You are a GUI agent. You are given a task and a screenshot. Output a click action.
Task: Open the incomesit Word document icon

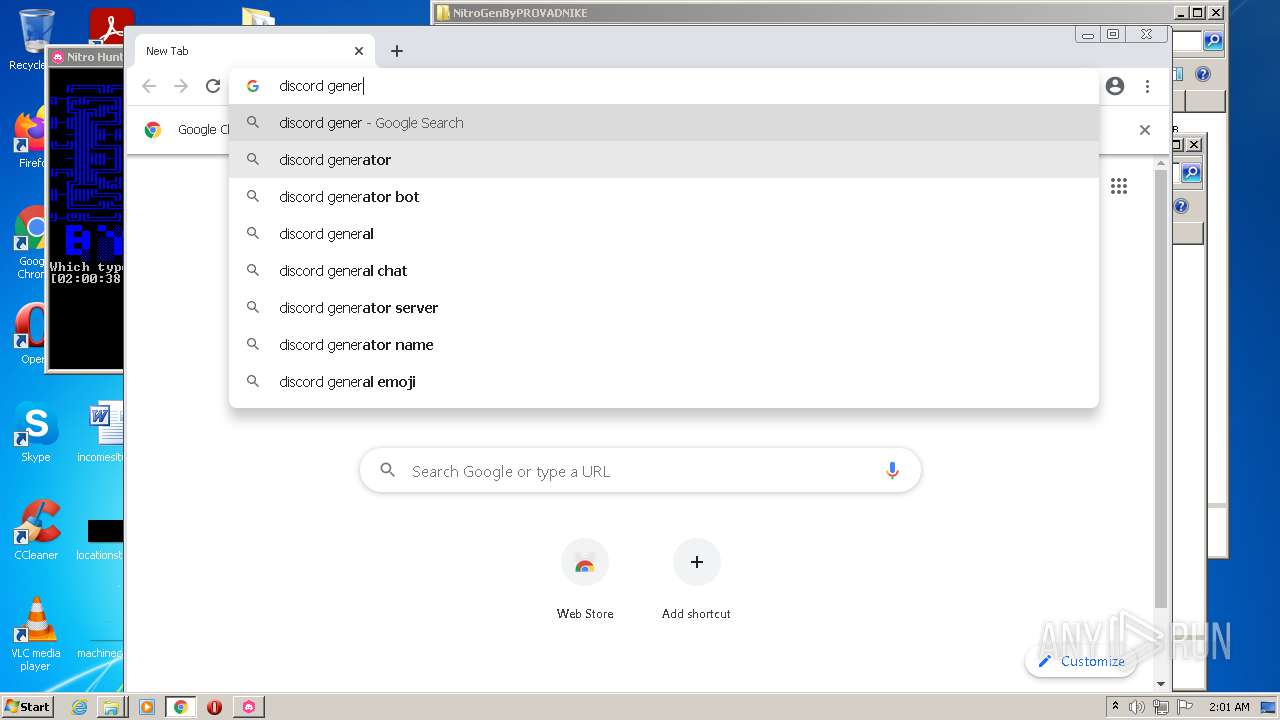point(101,432)
